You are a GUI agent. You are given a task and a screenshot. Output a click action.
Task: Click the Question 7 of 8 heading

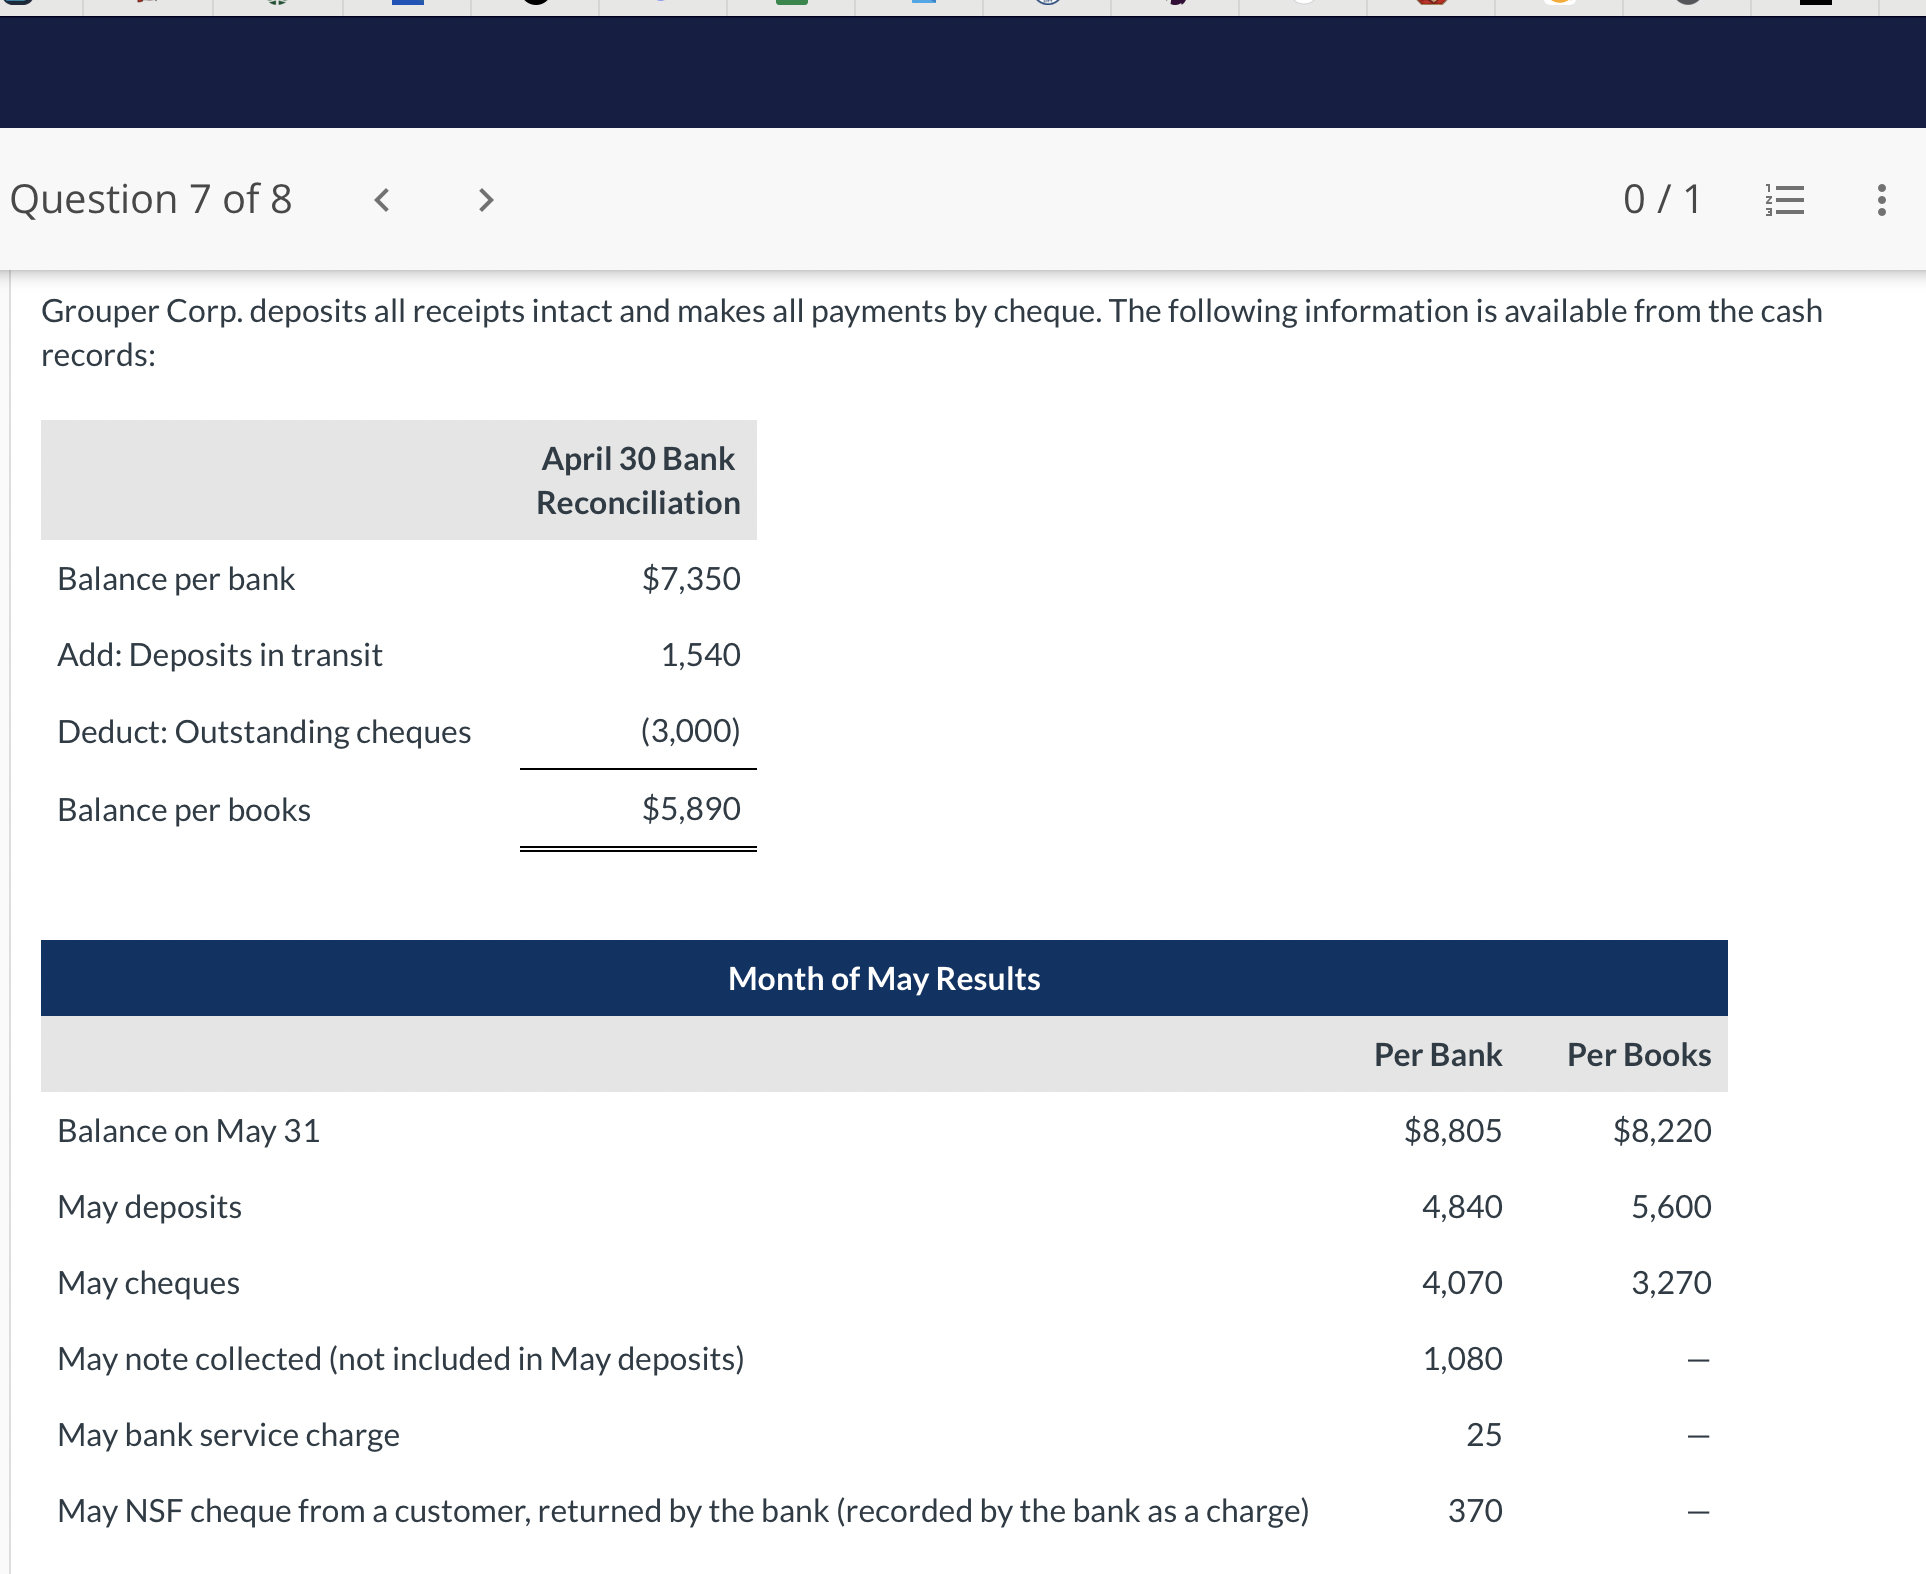click(151, 199)
